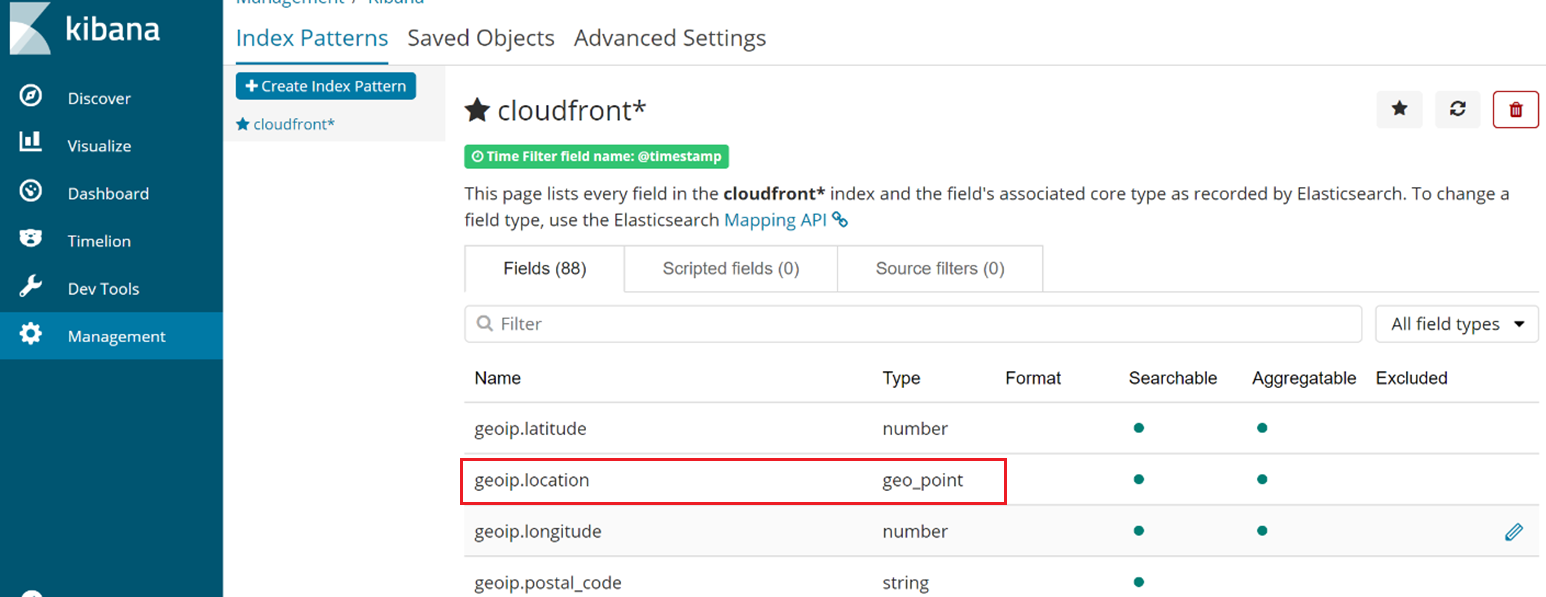Screen dimensions: 1546x597
Task: Click Create Index Pattern button
Action: (x=326, y=86)
